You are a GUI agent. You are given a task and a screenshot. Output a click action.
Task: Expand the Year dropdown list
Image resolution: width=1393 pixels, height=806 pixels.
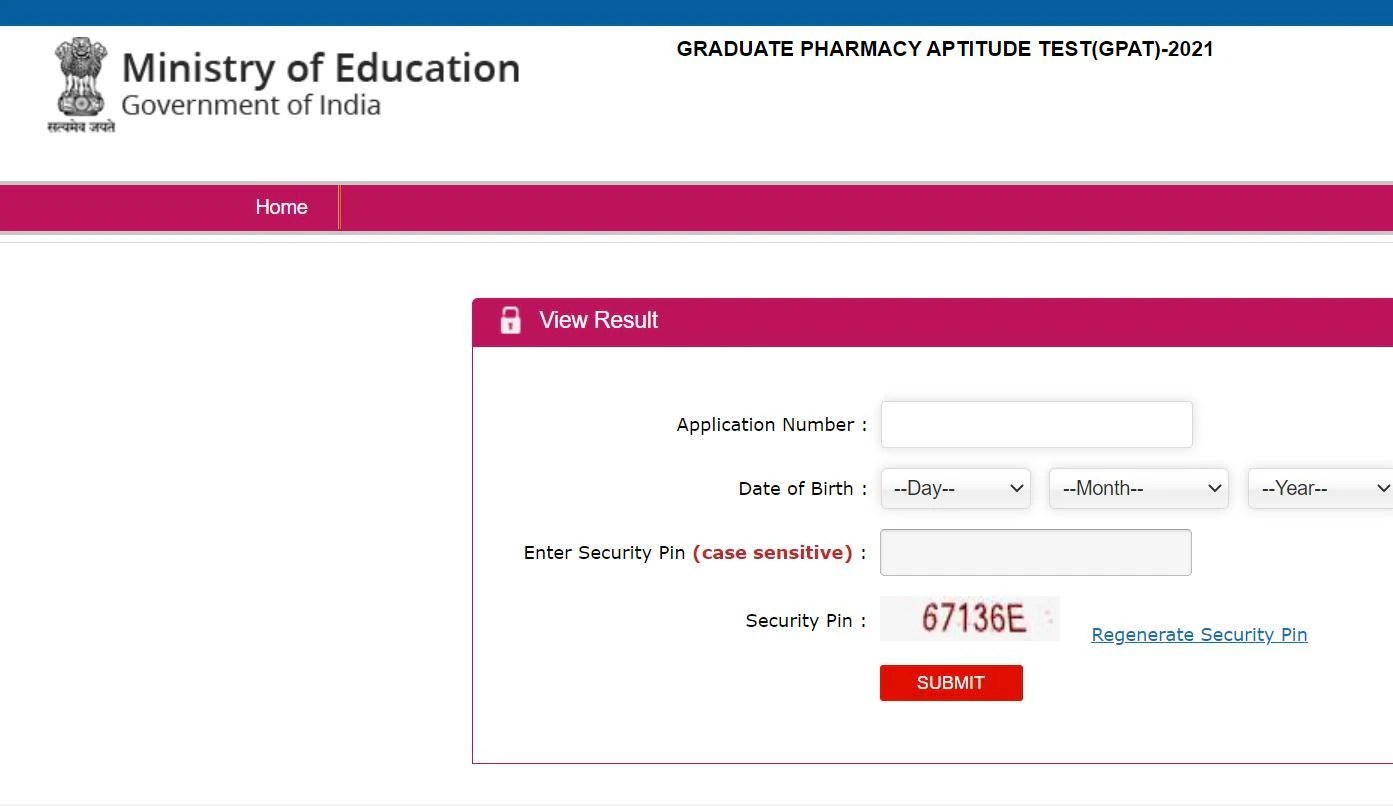click(1320, 489)
